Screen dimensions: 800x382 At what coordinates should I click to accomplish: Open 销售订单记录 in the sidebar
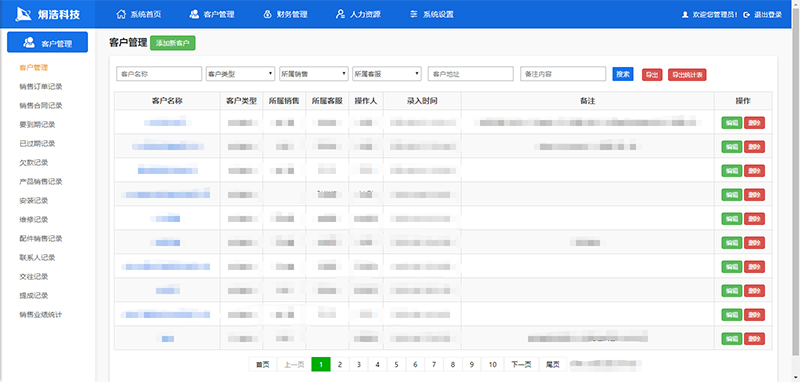pos(41,87)
